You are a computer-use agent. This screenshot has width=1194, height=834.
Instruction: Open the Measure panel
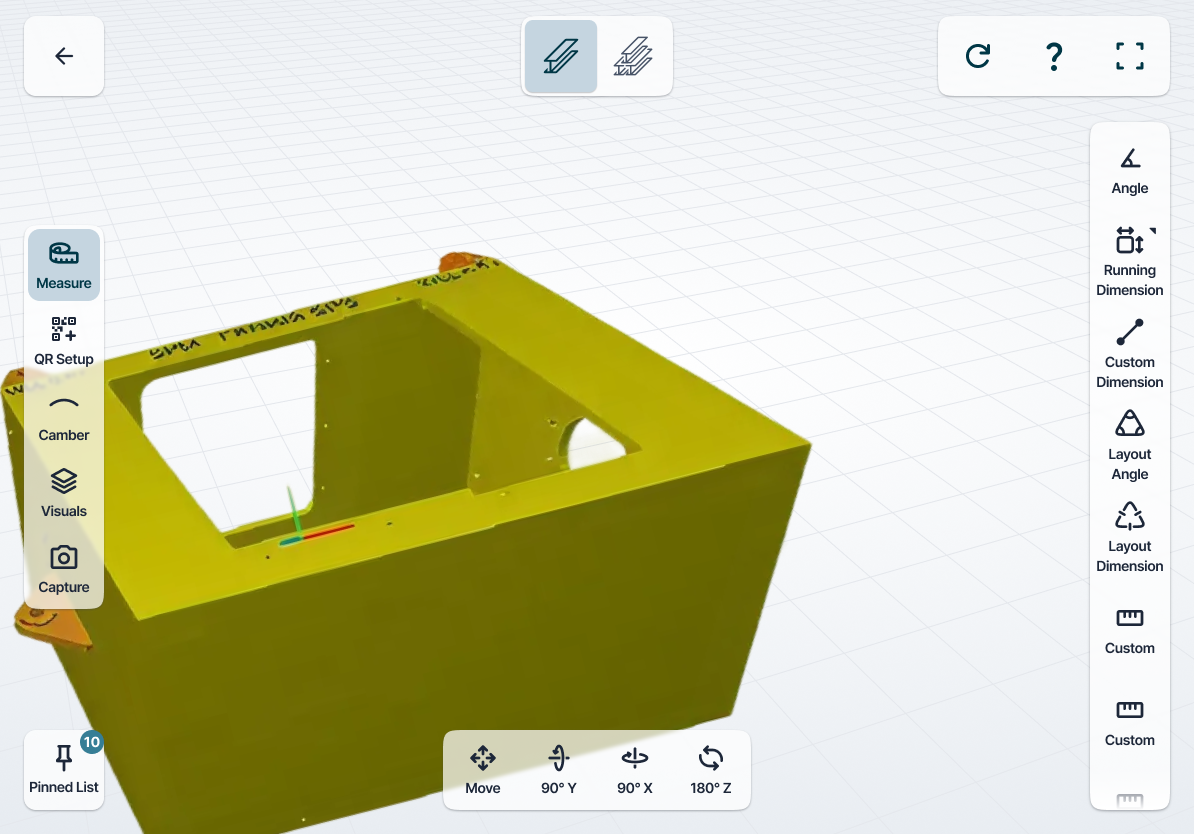point(64,265)
